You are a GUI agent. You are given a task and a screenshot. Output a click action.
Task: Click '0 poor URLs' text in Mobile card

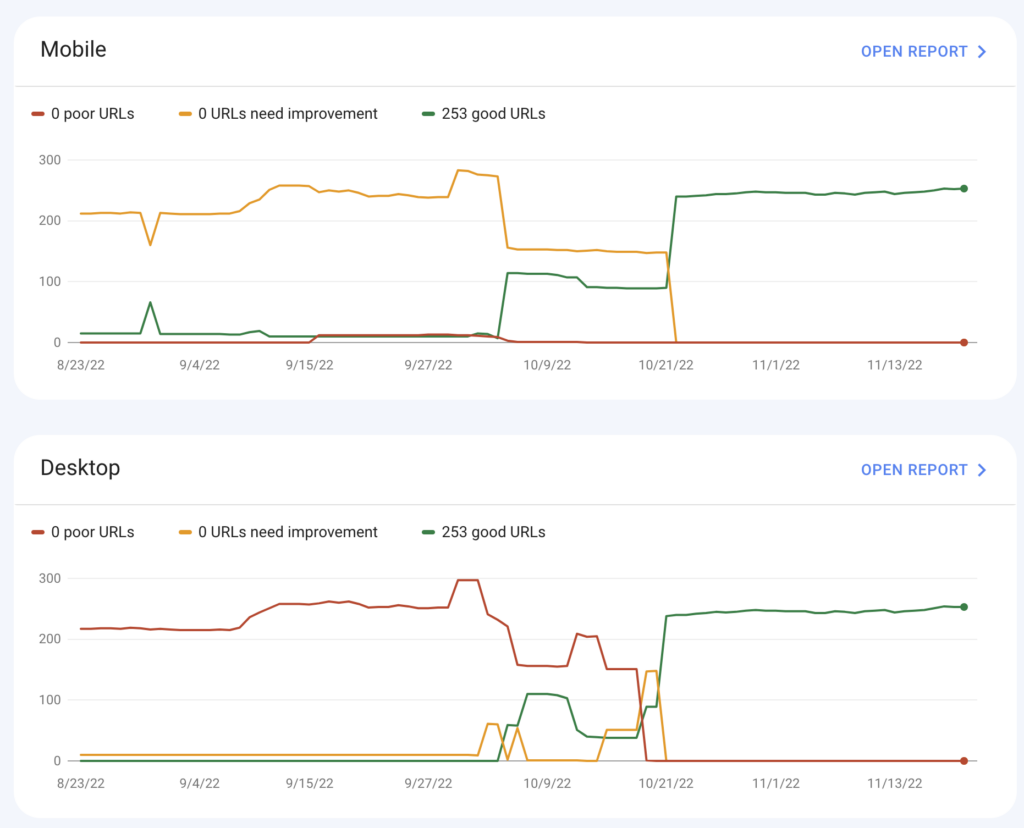93,114
